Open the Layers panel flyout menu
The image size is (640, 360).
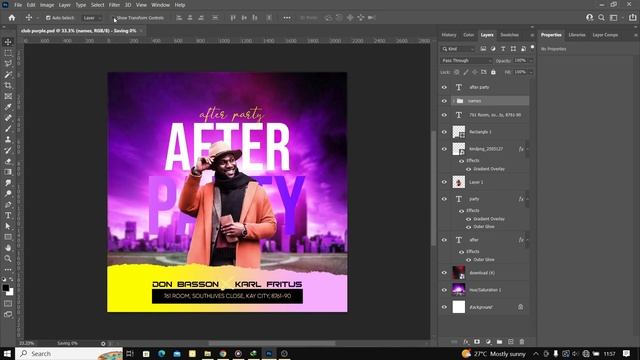tap(532, 35)
